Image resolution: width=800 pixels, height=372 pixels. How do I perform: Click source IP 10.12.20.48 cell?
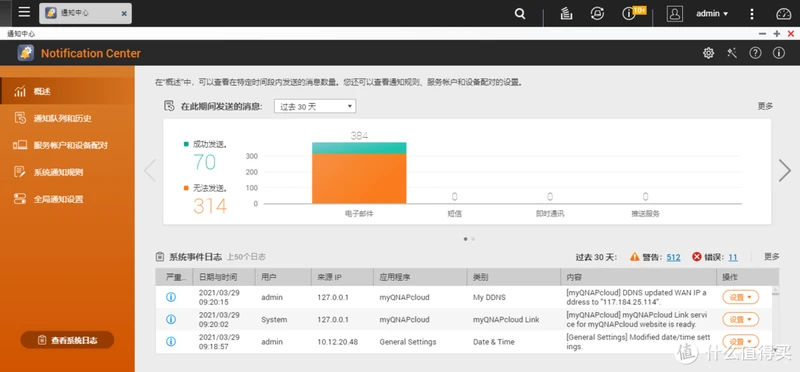pos(337,342)
